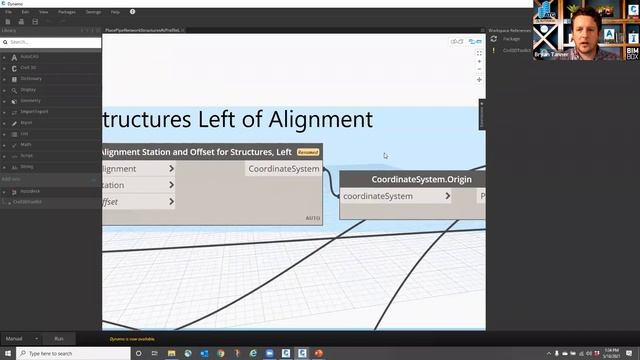Click the station input port arrow
Image resolution: width=640 pixels, height=360 pixels.
[x=171, y=185]
